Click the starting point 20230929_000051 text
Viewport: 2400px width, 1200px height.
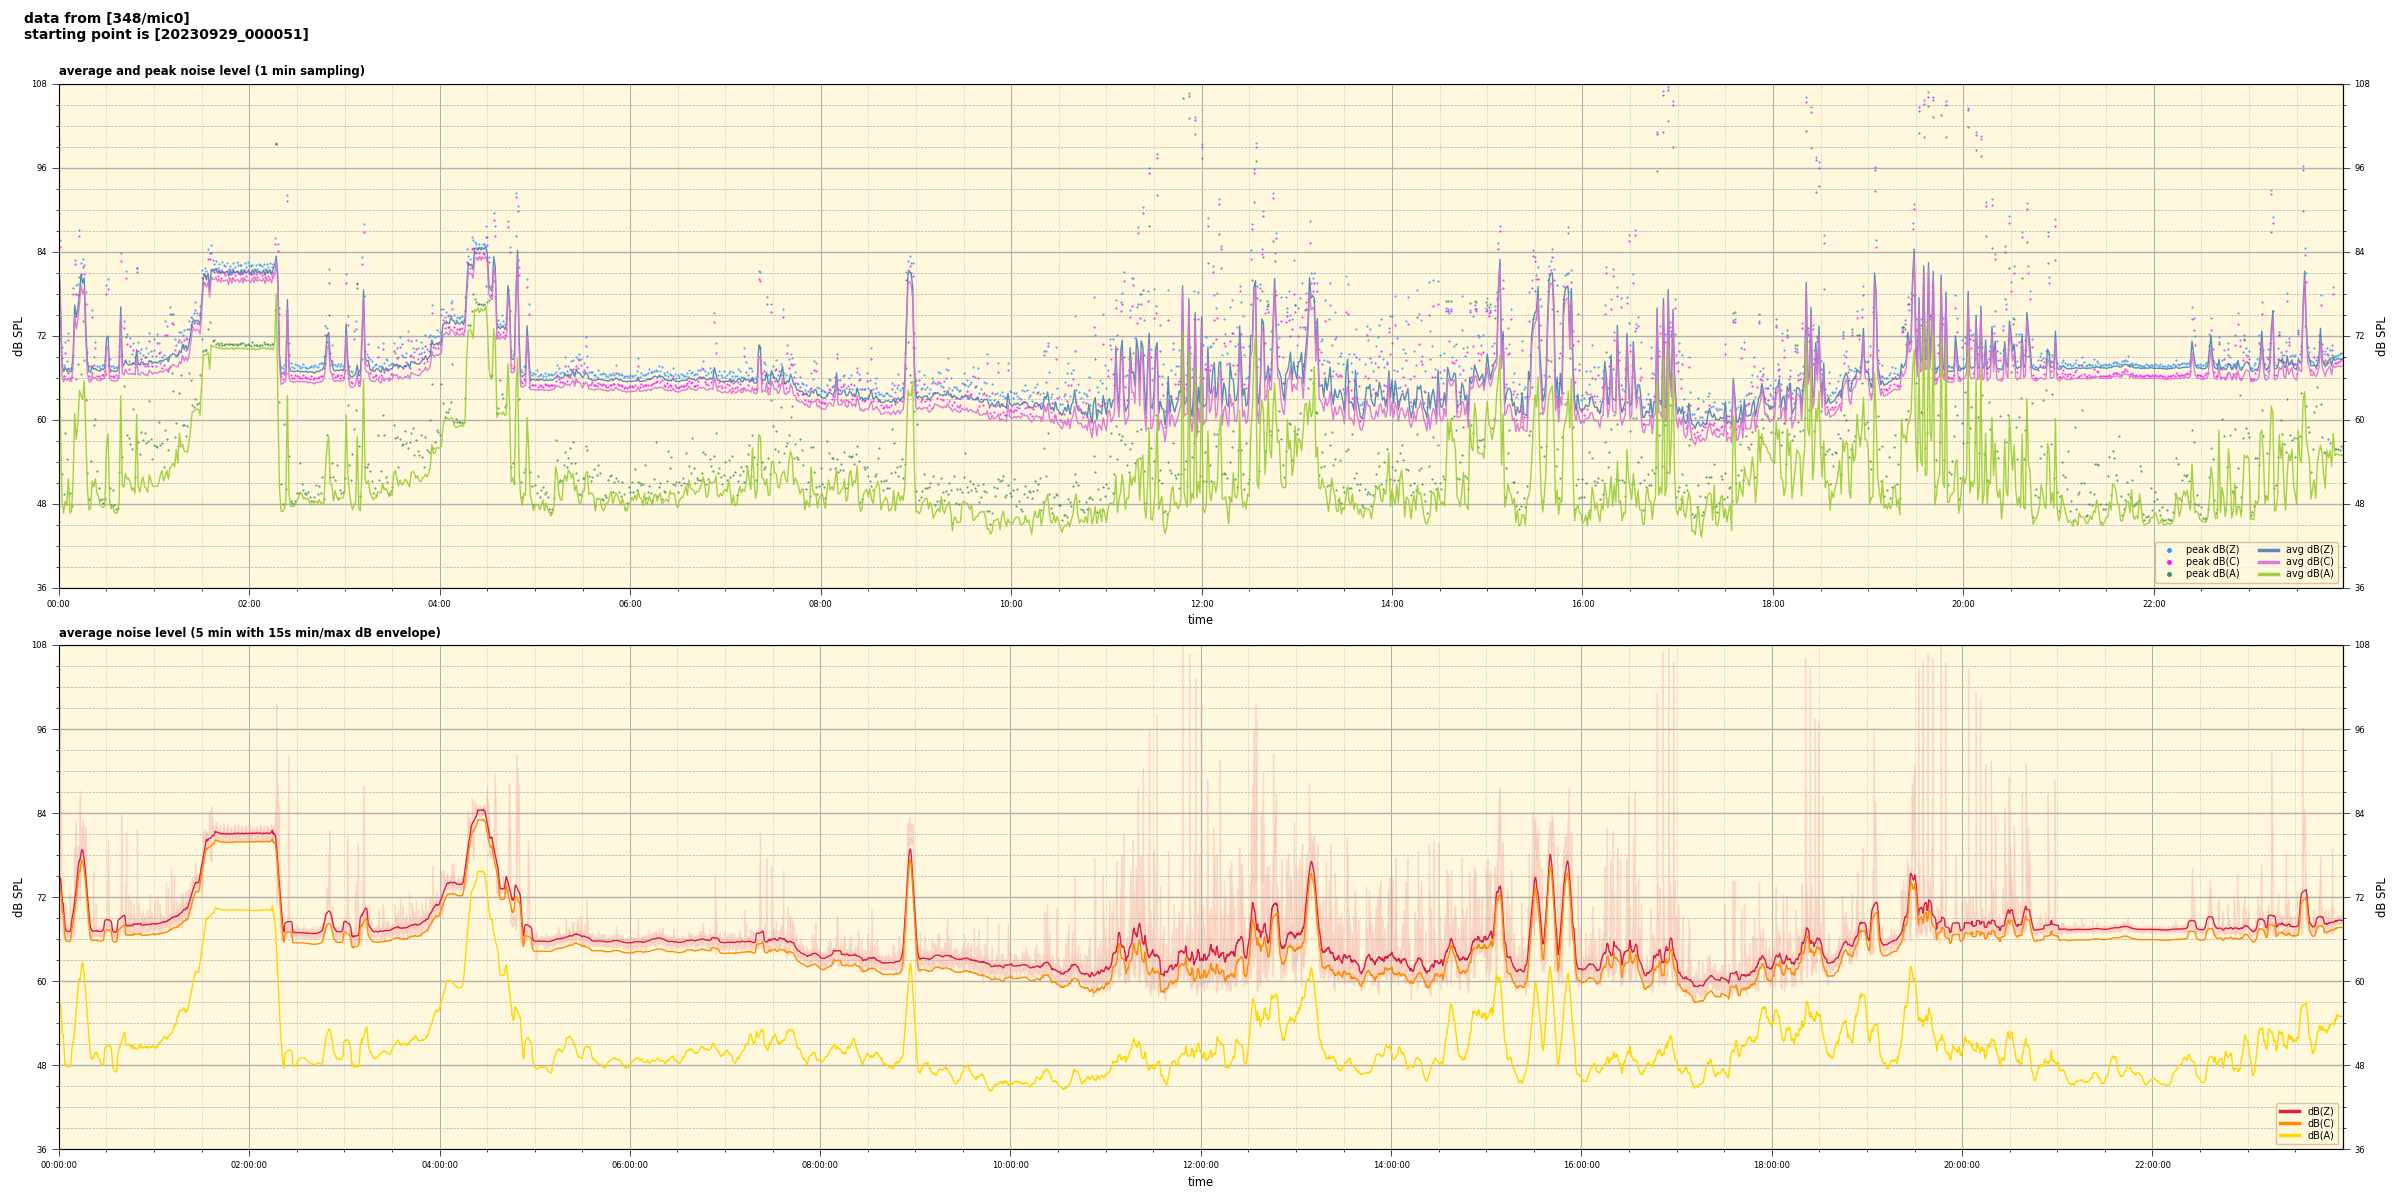click(x=166, y=35)
